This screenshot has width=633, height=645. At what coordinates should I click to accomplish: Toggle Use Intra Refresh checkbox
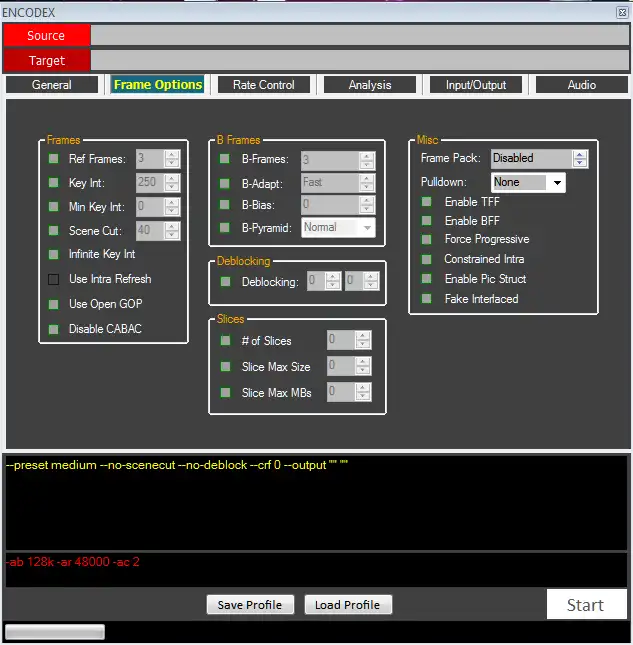[54, 279]
